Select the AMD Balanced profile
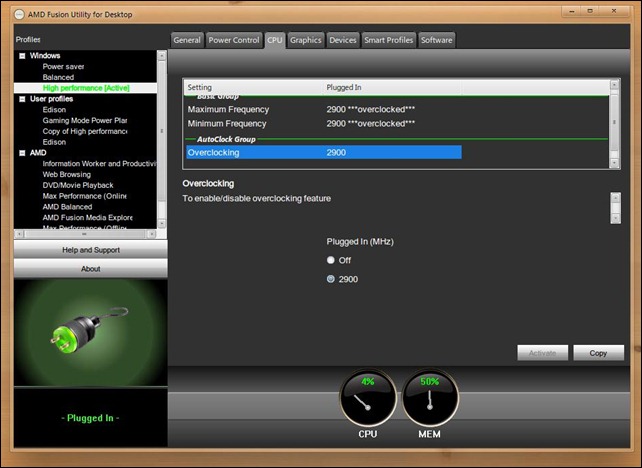 click(67, 207)
